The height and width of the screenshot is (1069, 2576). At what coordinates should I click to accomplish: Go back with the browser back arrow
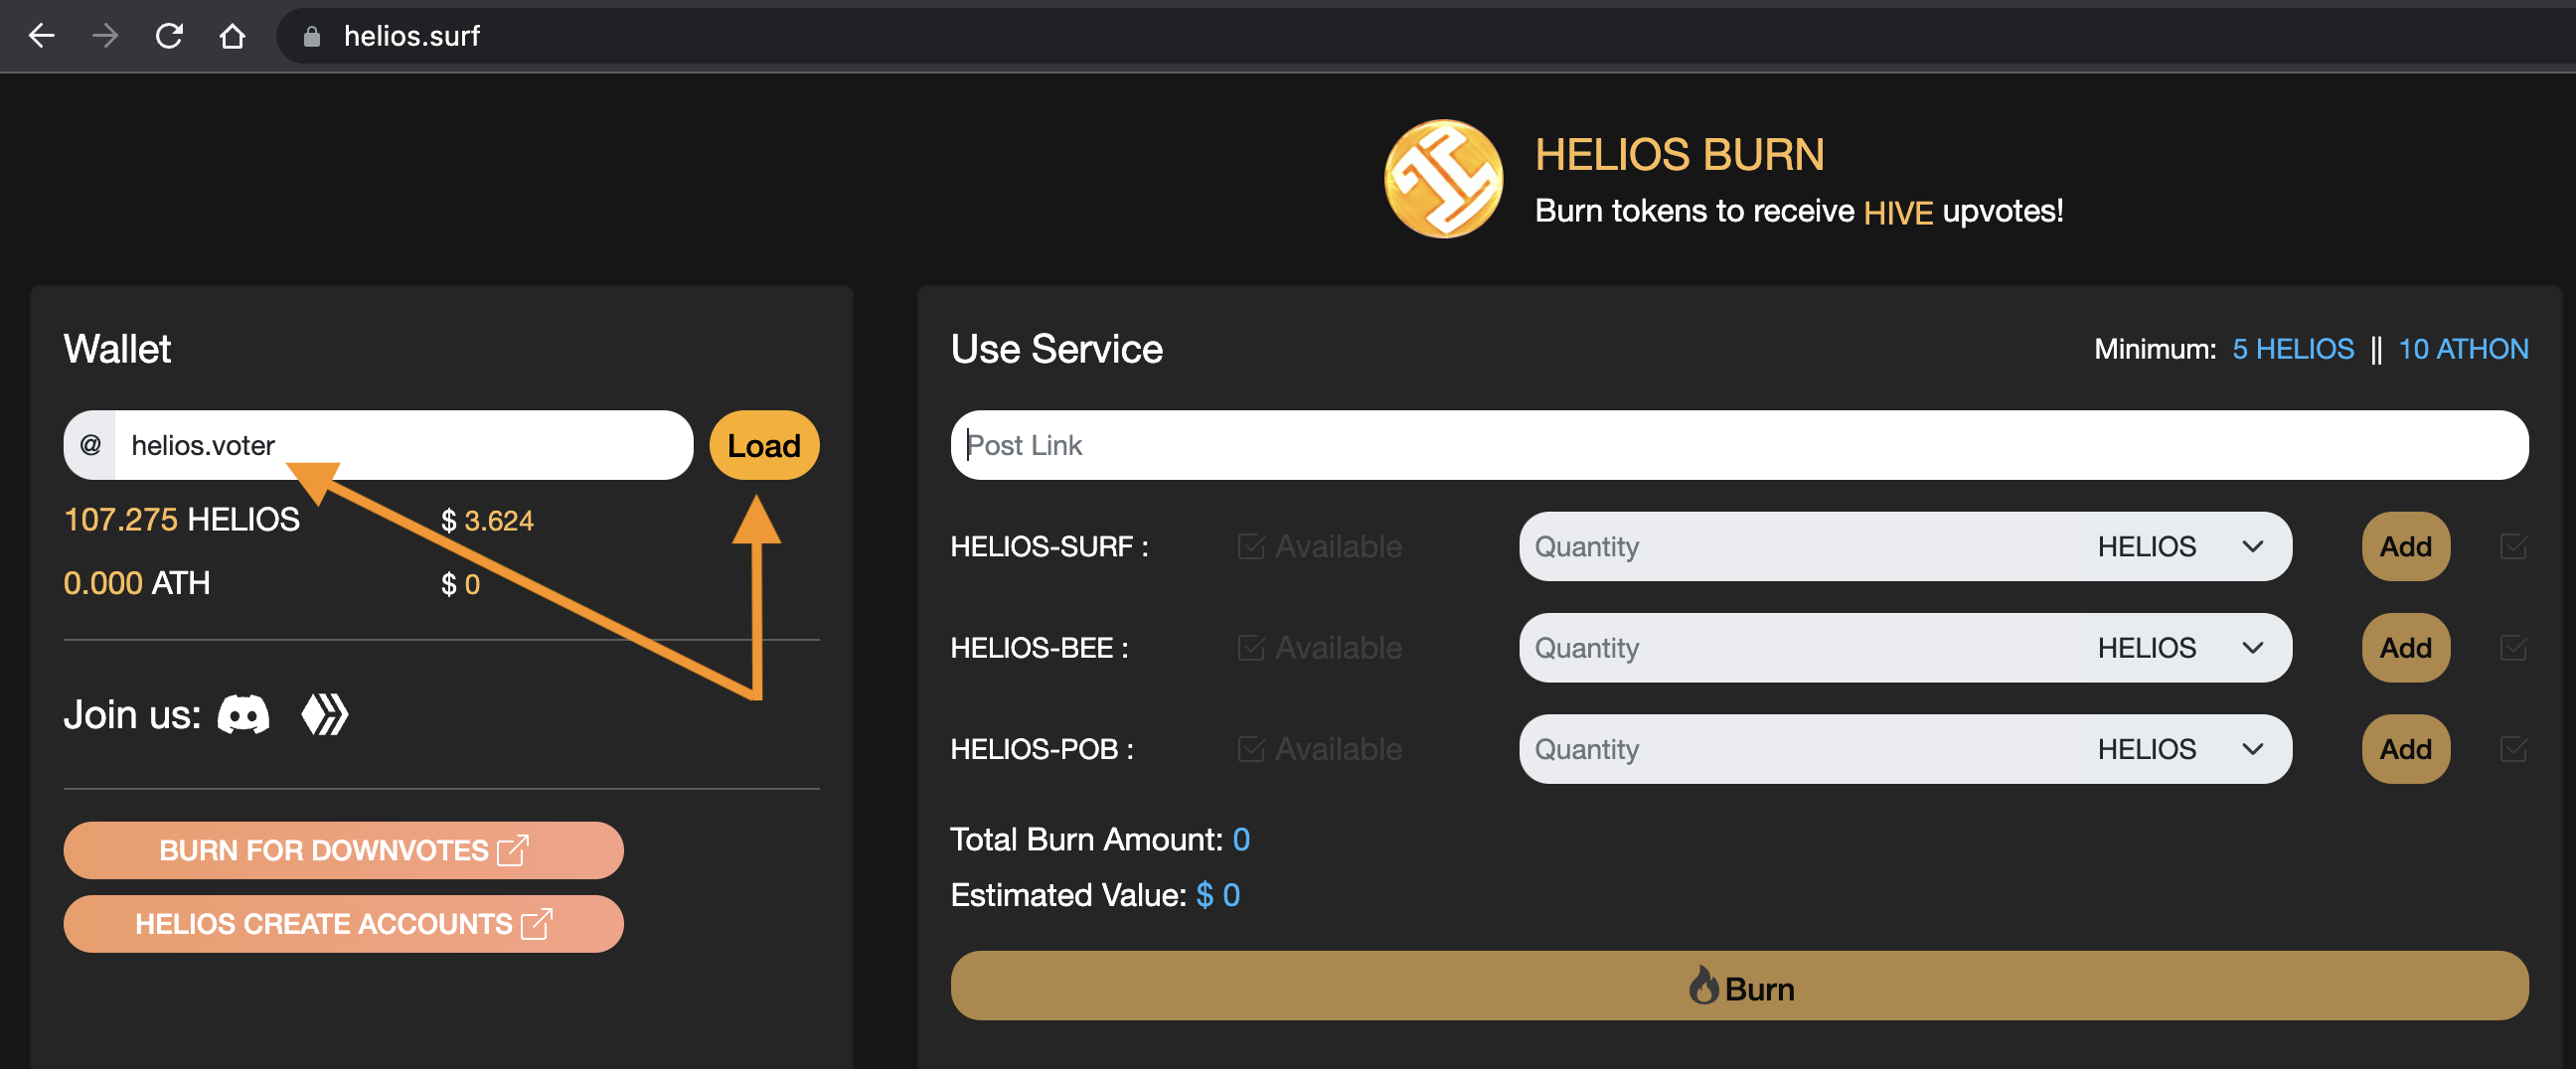click(x=41, y=36)
